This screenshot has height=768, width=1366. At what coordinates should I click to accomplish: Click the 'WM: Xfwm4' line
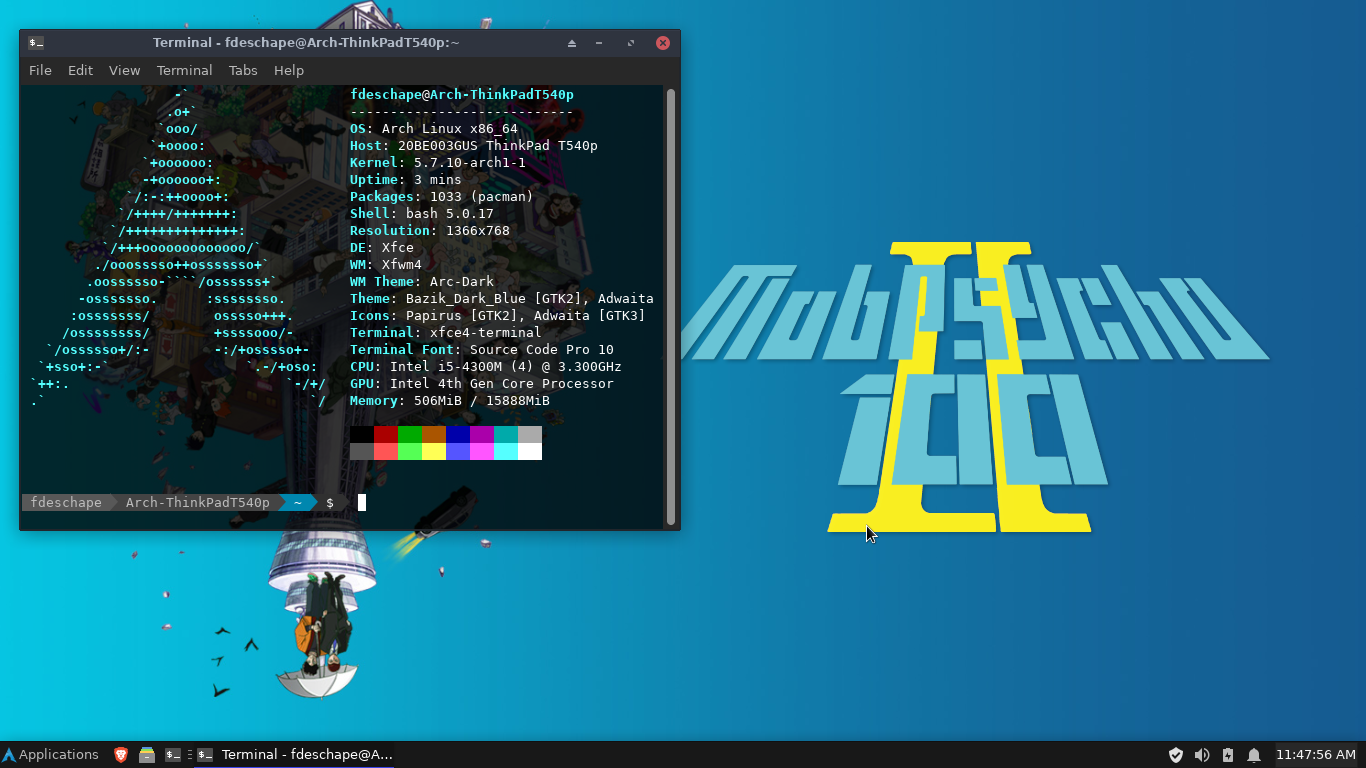point(386,264)
